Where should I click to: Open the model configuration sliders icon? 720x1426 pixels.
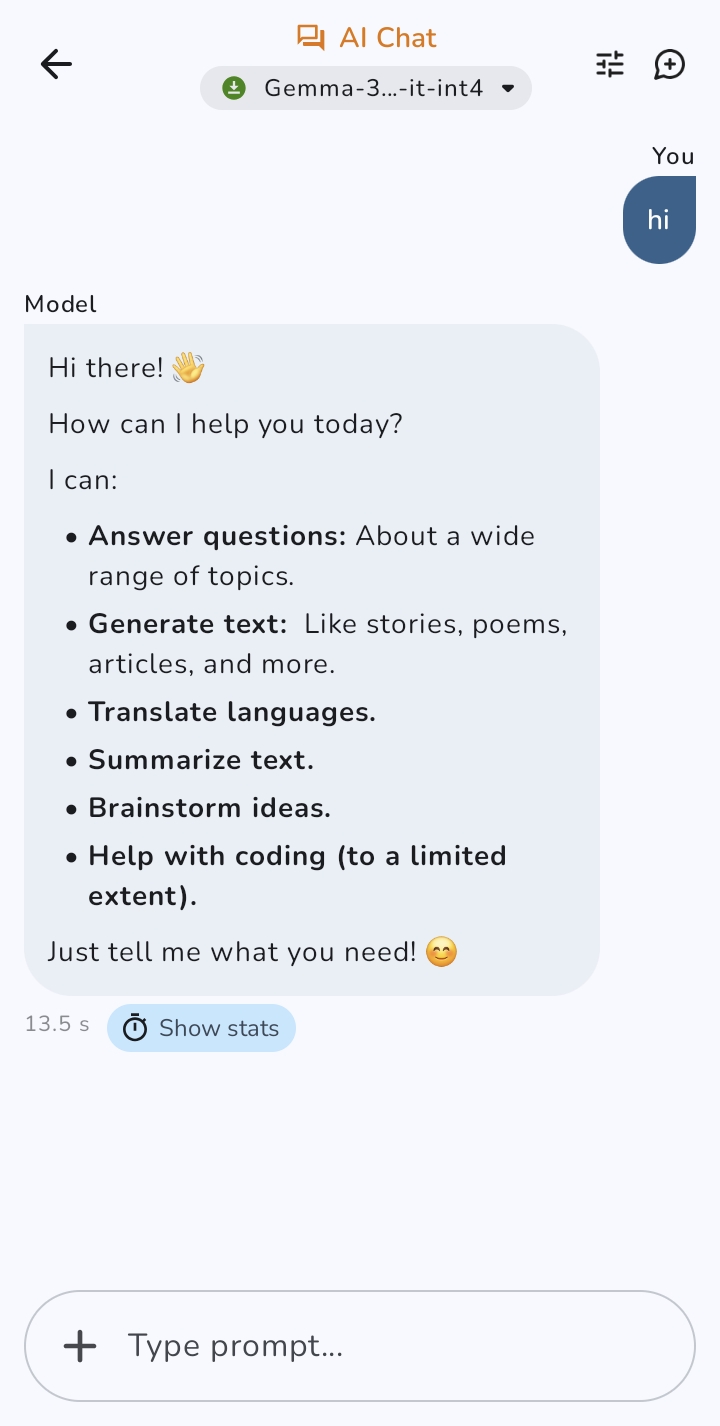pyautogui.click(x=610, y=65)
